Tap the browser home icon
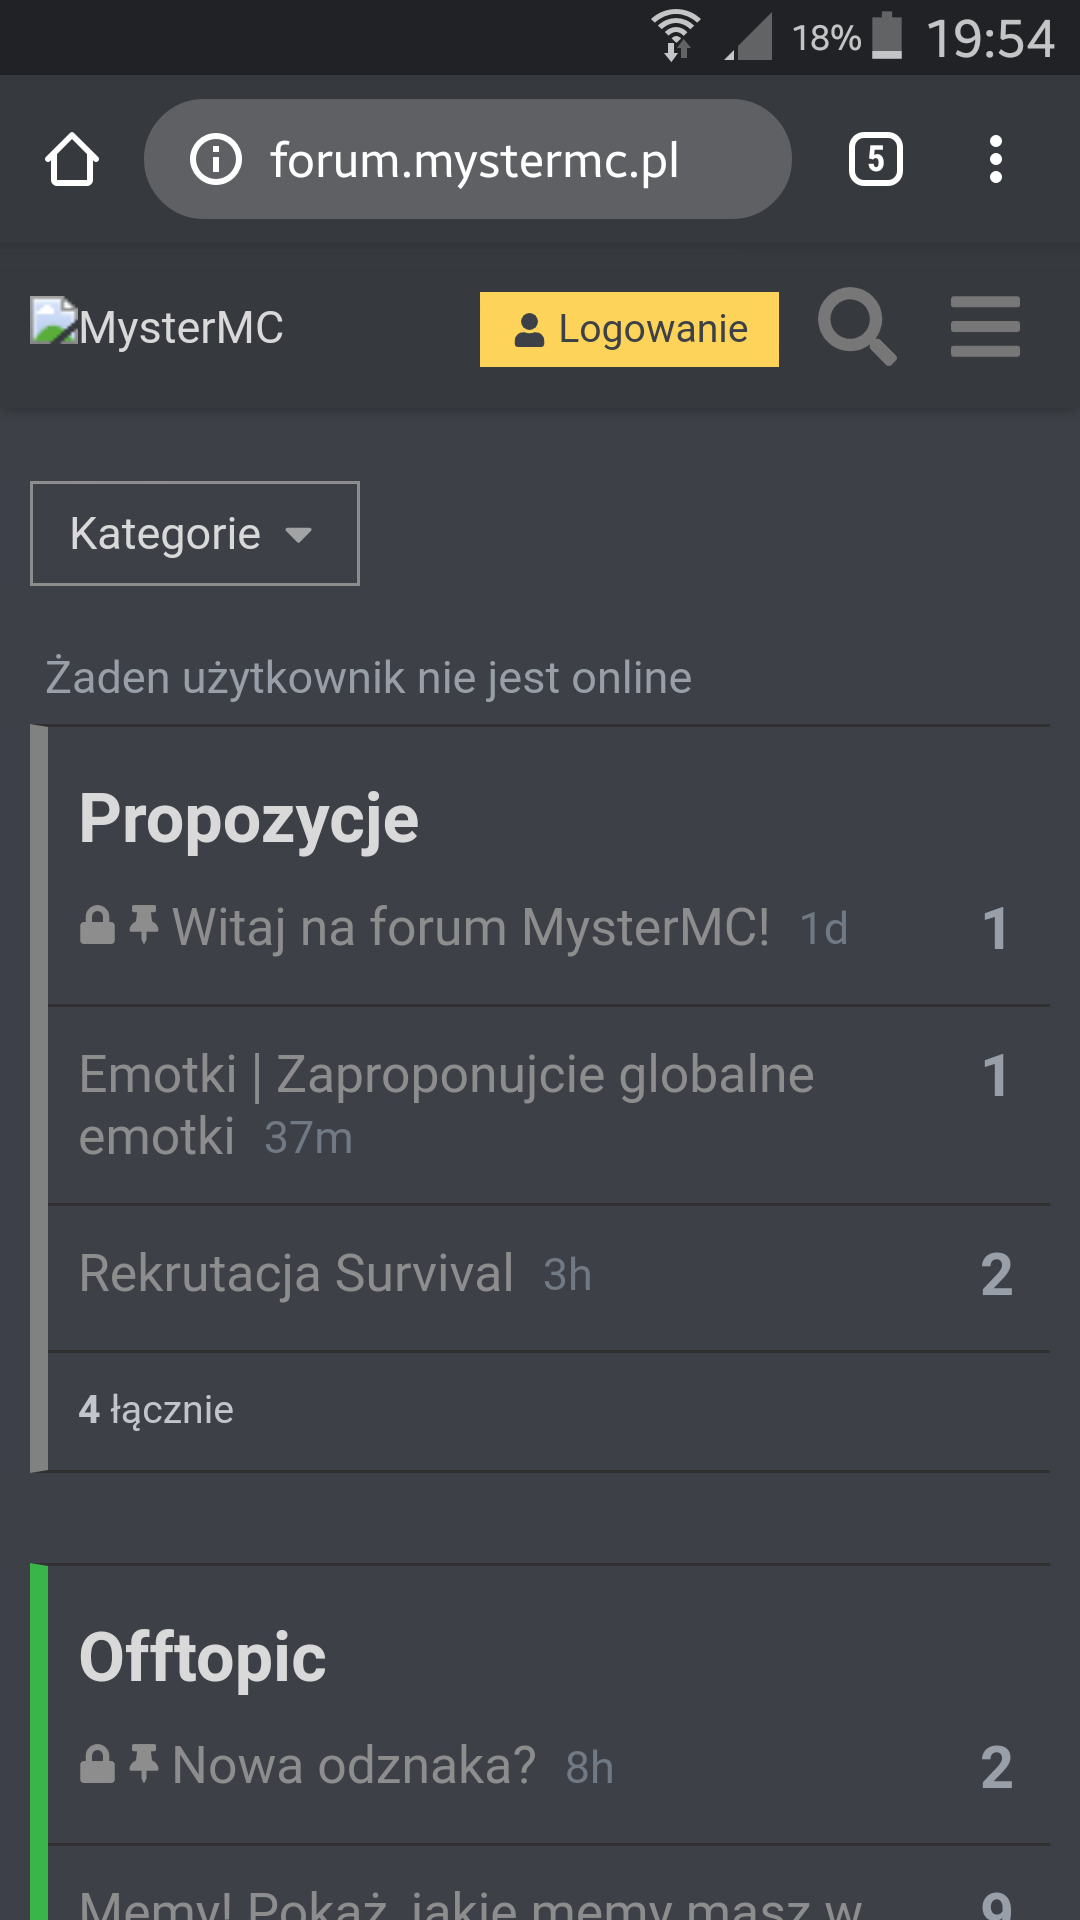This screenshot has height=1920, width=1080. 72,160
